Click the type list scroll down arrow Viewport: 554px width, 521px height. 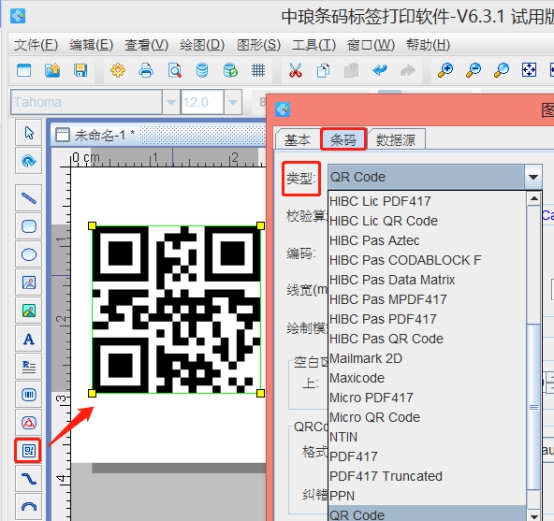click(x=534, y=515)
